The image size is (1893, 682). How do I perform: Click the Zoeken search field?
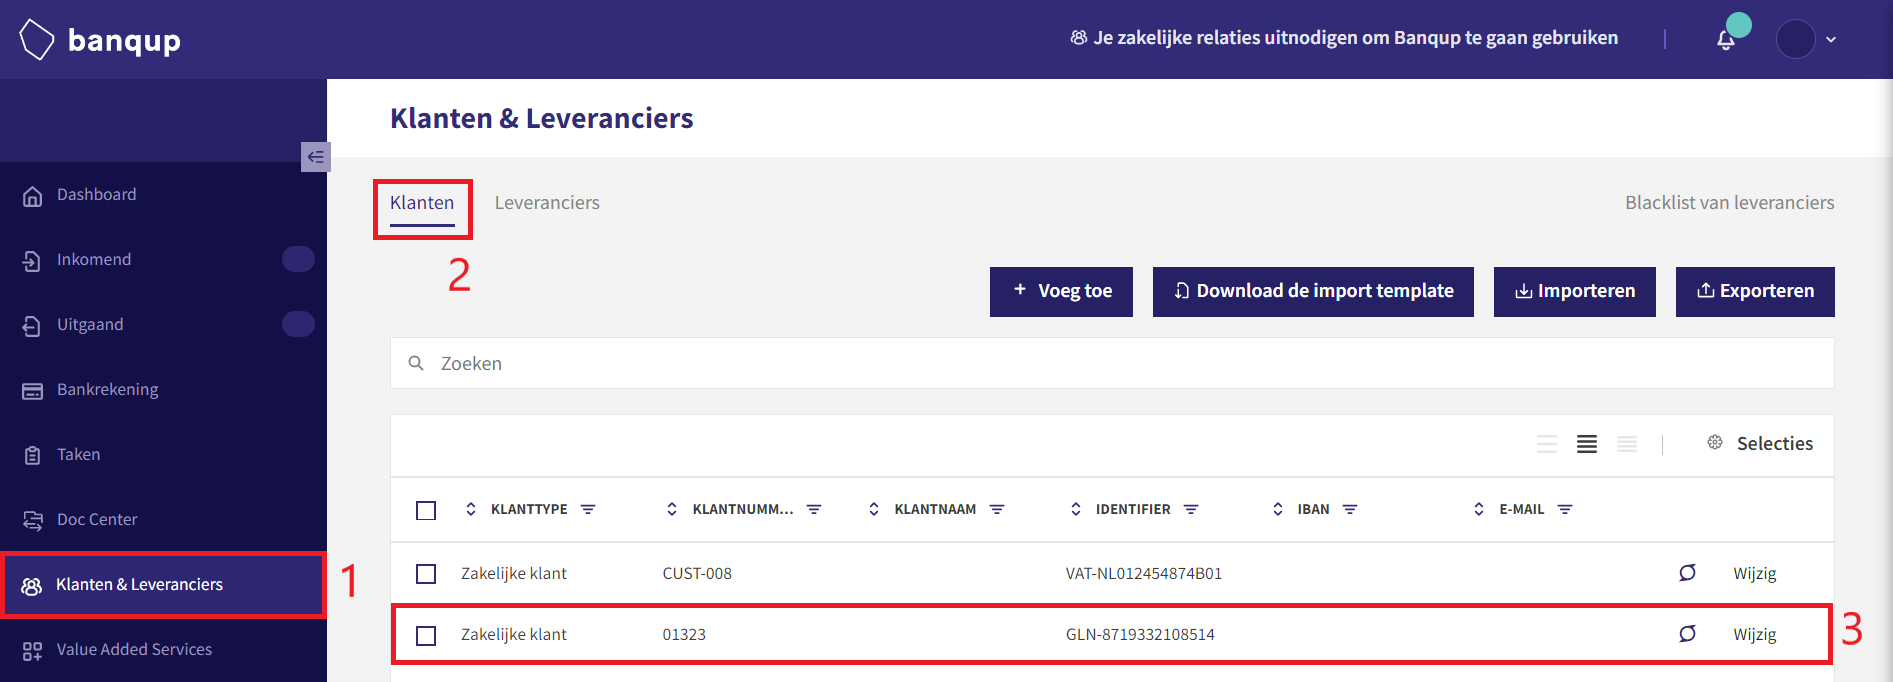(1112, 363)
